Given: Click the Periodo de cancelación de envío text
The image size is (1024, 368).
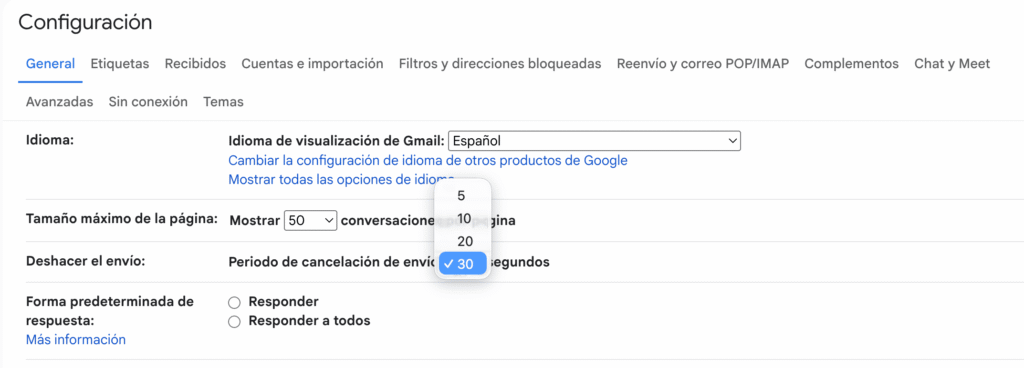Looking at the screenshot, I should click(332, 262).
